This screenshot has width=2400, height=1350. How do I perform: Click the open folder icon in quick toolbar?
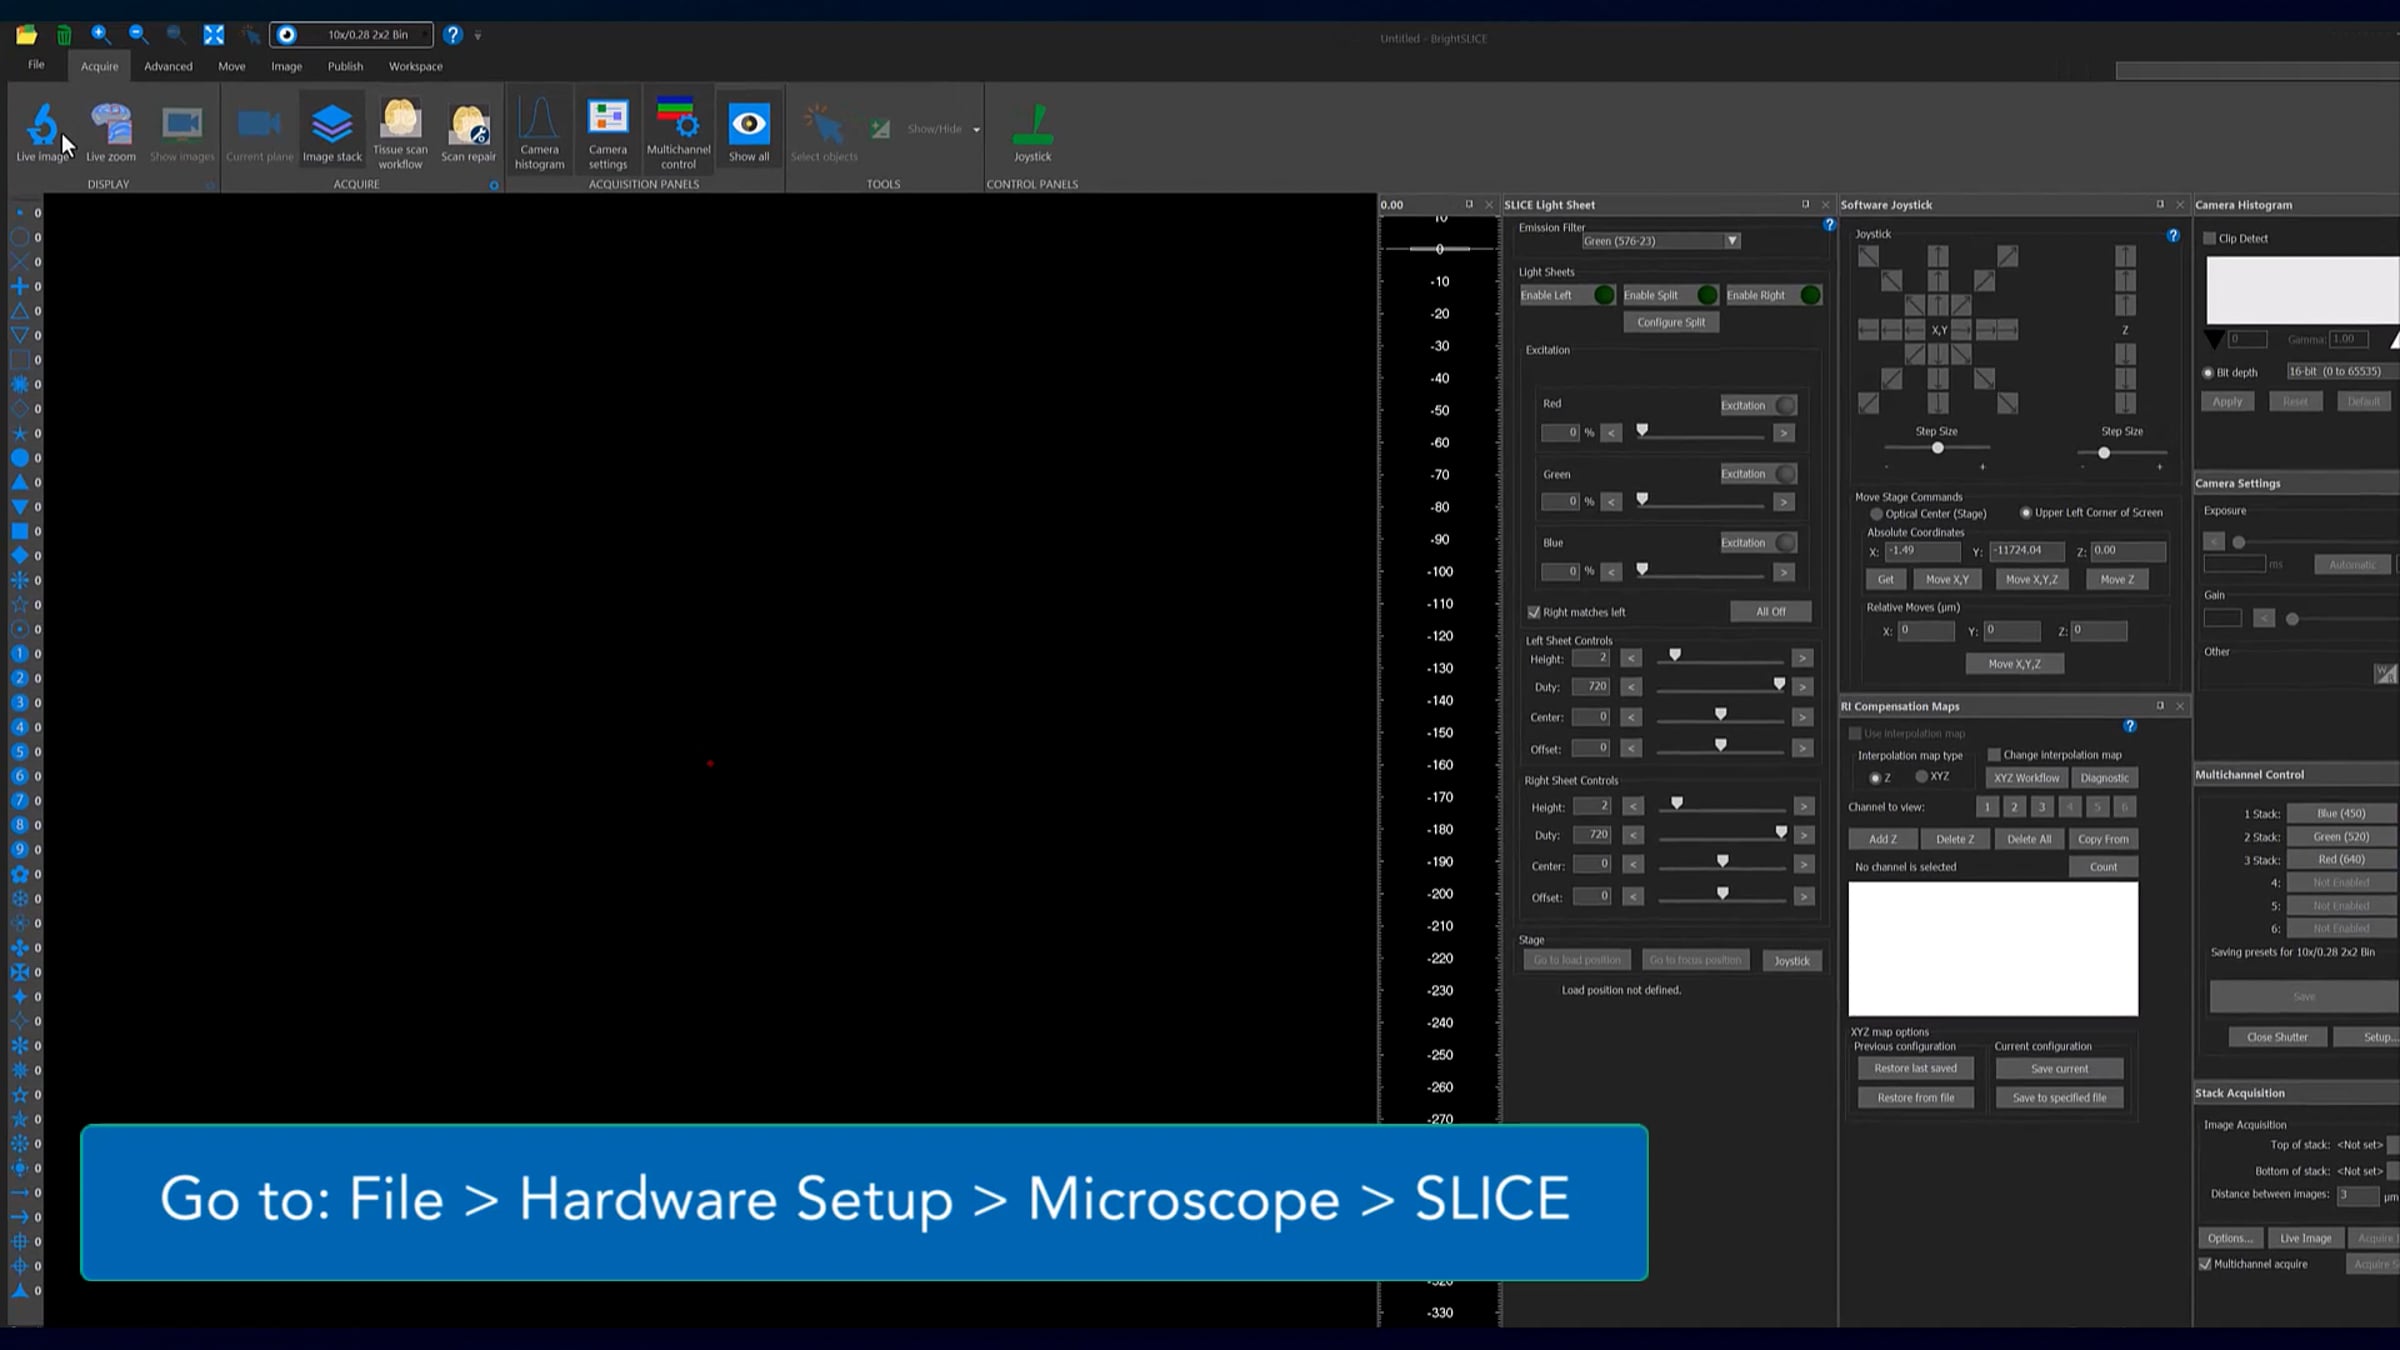(x=26, y=35)
